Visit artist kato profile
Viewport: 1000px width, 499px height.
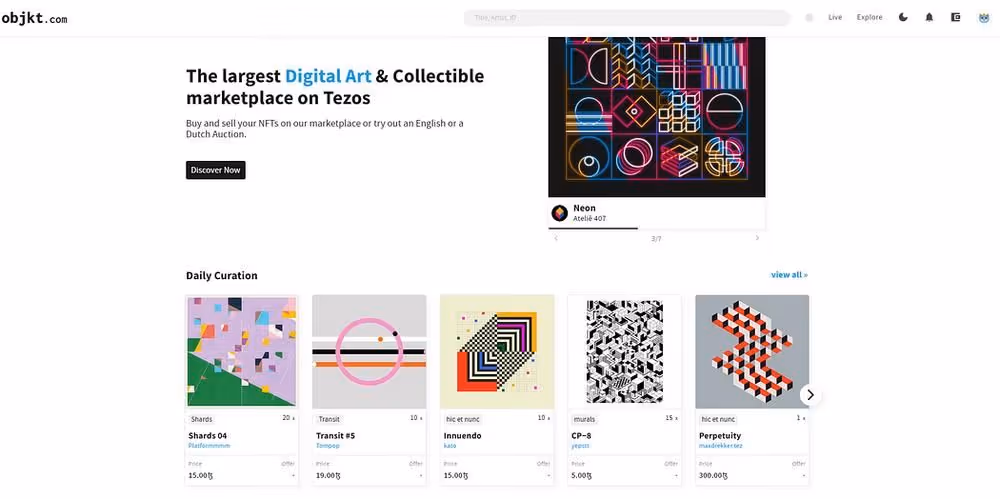coord(450,445)
